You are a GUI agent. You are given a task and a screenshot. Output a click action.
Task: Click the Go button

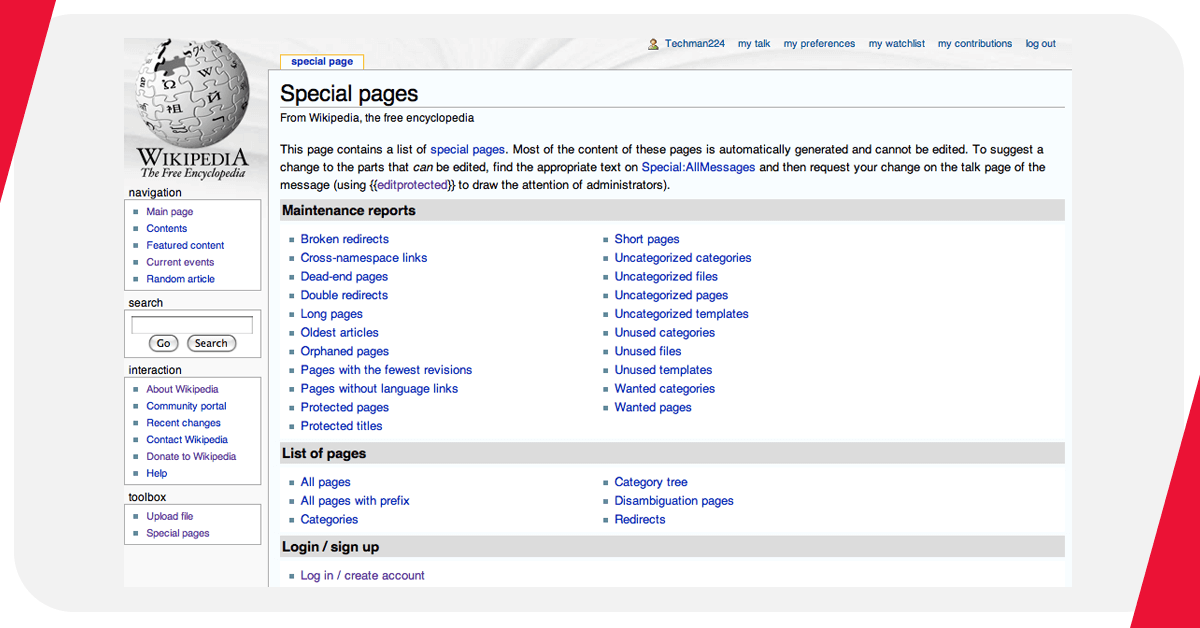[163, 343]
